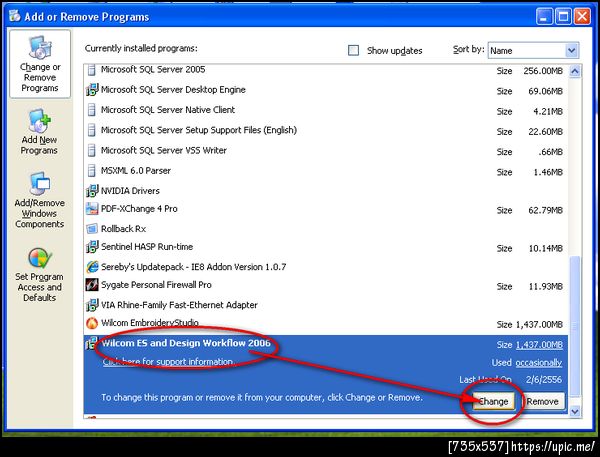Select 'Microsoft SQL Server Setup Support Files (English)'

click(199, 130)
